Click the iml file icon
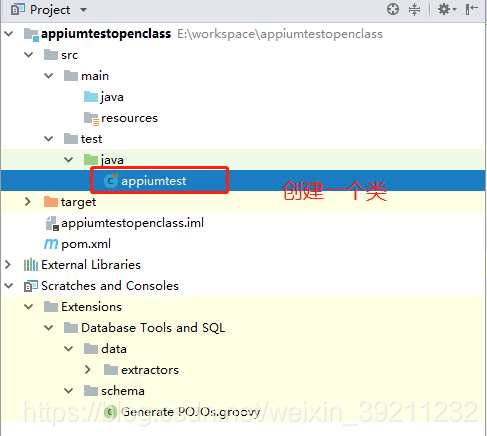Viewport: 487px width, 436px height. pyautogui.click(x=52, y=223)
